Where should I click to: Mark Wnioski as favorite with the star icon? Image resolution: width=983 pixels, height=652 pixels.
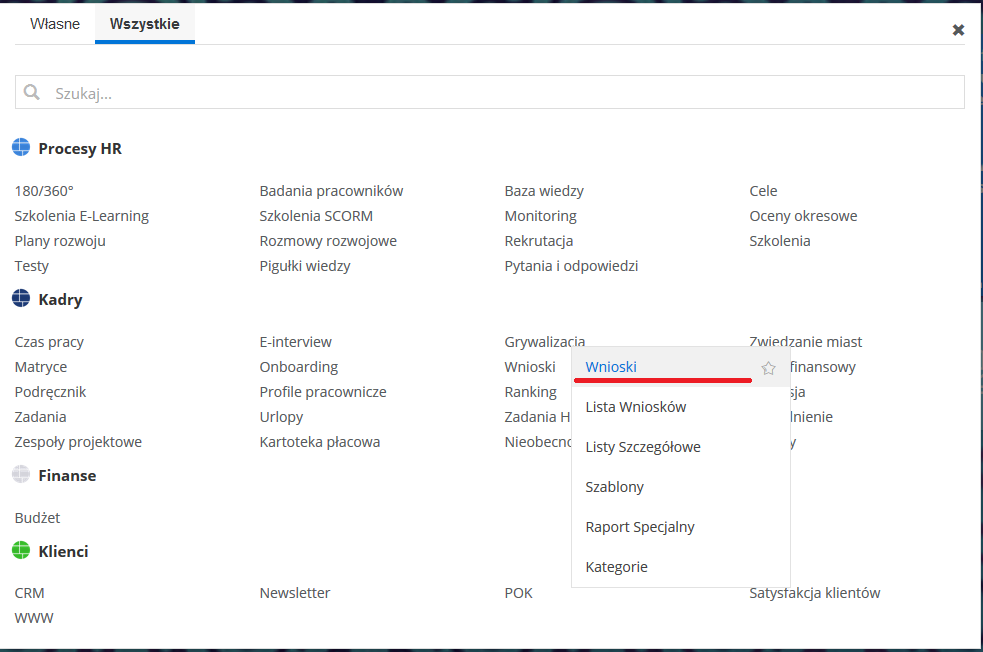(768, 368)
